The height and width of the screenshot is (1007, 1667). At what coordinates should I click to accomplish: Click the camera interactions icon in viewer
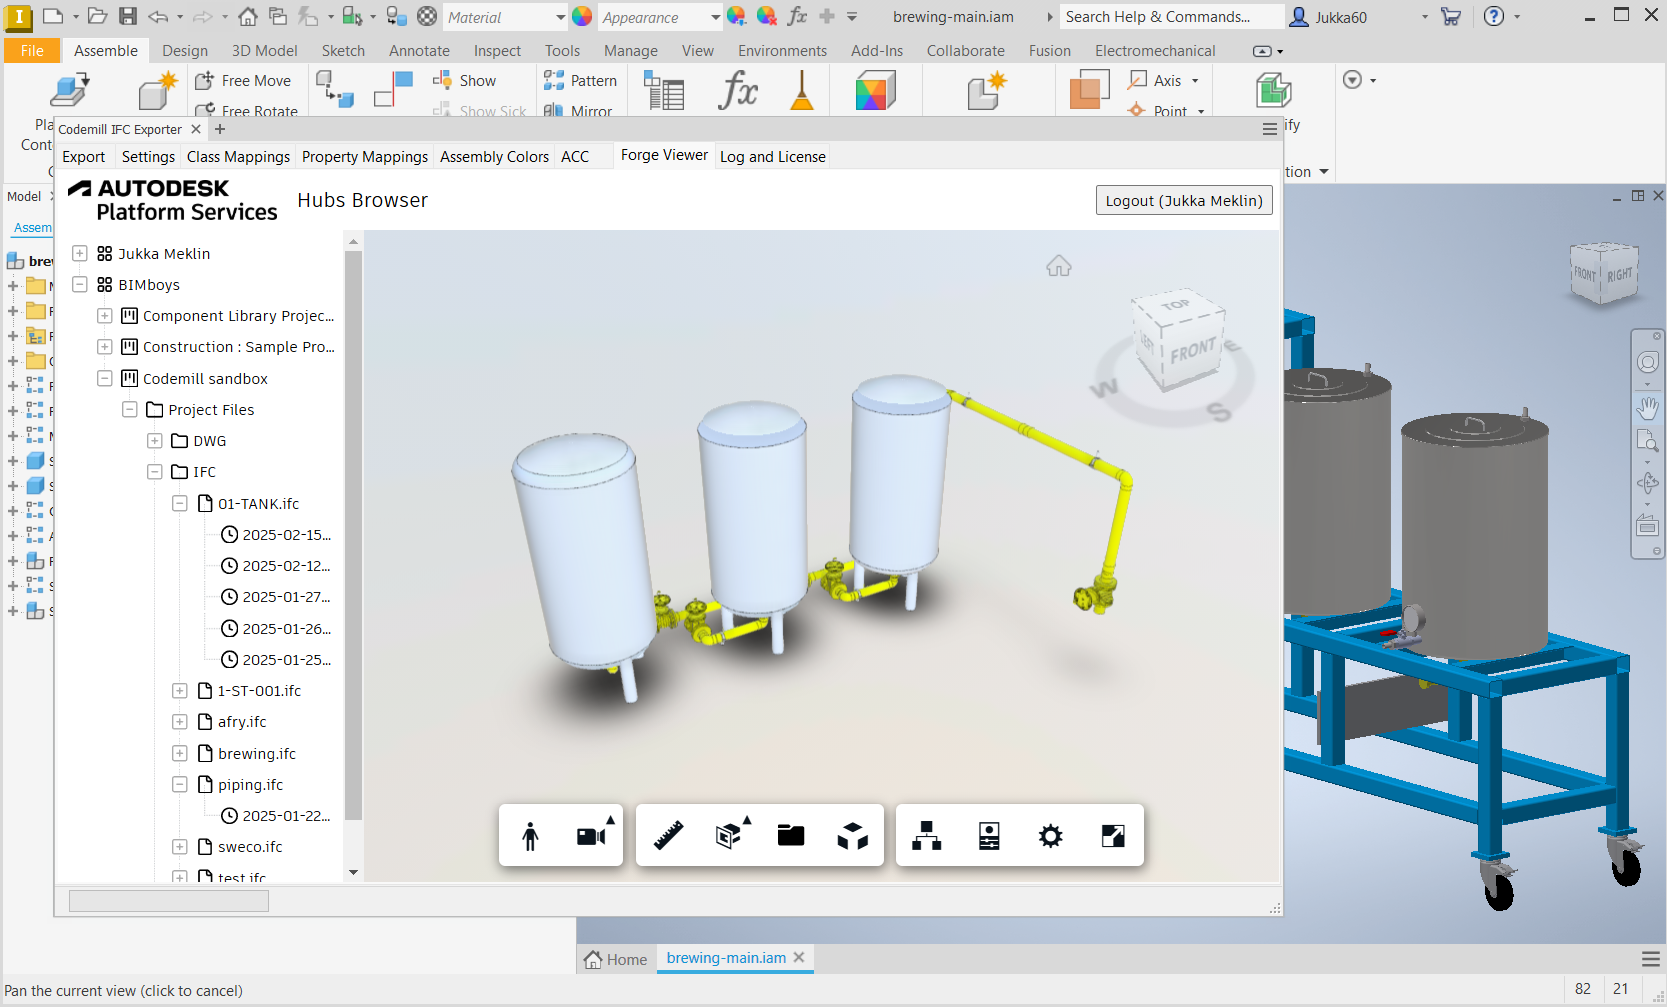591,836
